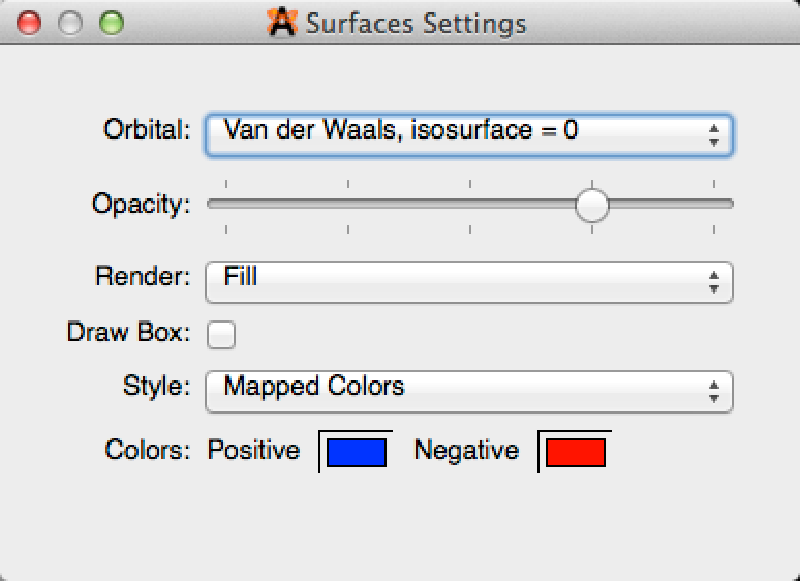Image resolution: width=800 pixels, height=581 pixels.
Task: Open the Orbital dropdown menu
Action: [x=469, y=134]
